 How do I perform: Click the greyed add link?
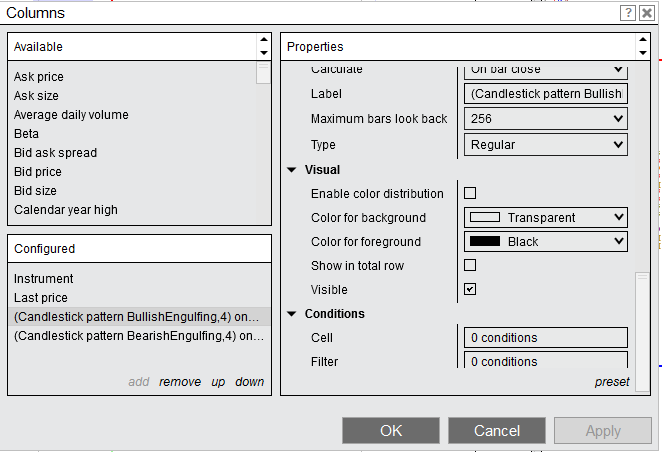[139, 382]
